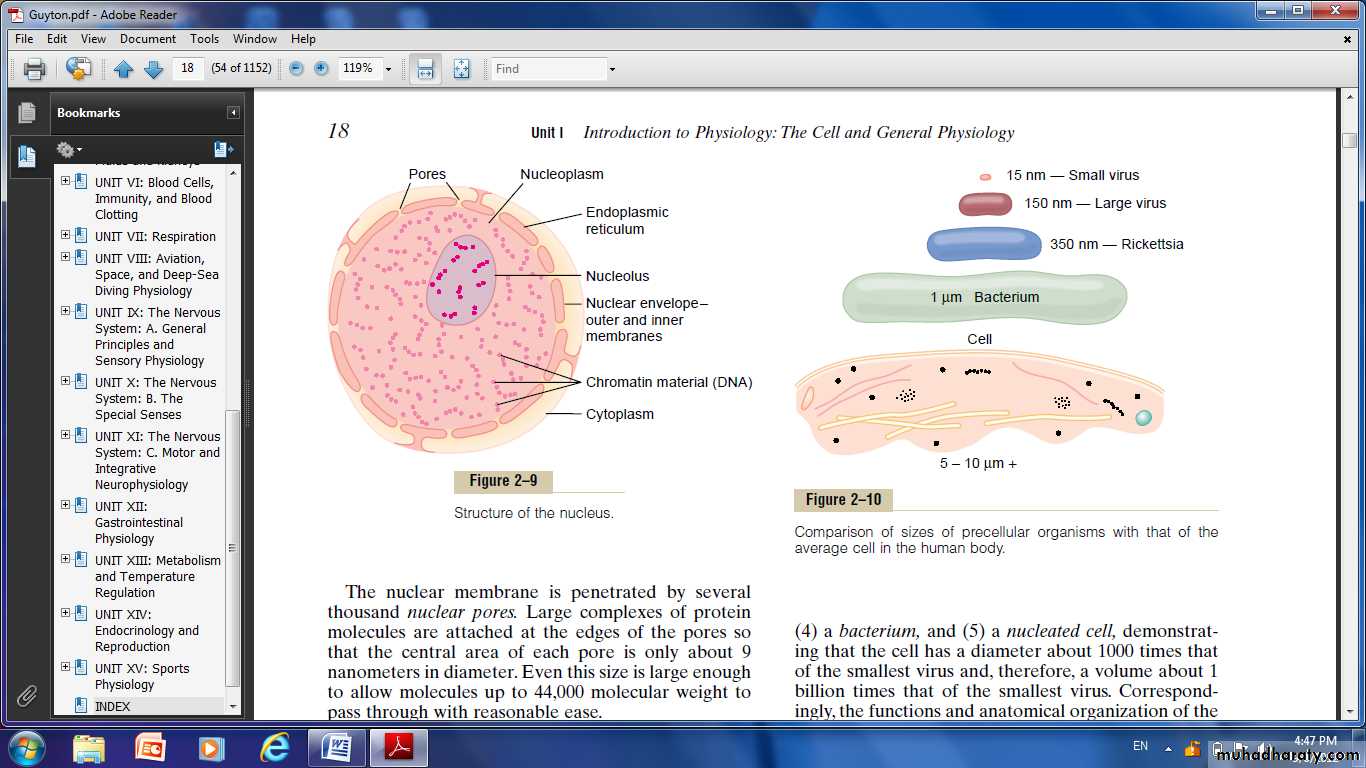Screen dimensions: 1366x768
Task: Toggle the fit width scrolling mode button
Action: coord(425,69)
